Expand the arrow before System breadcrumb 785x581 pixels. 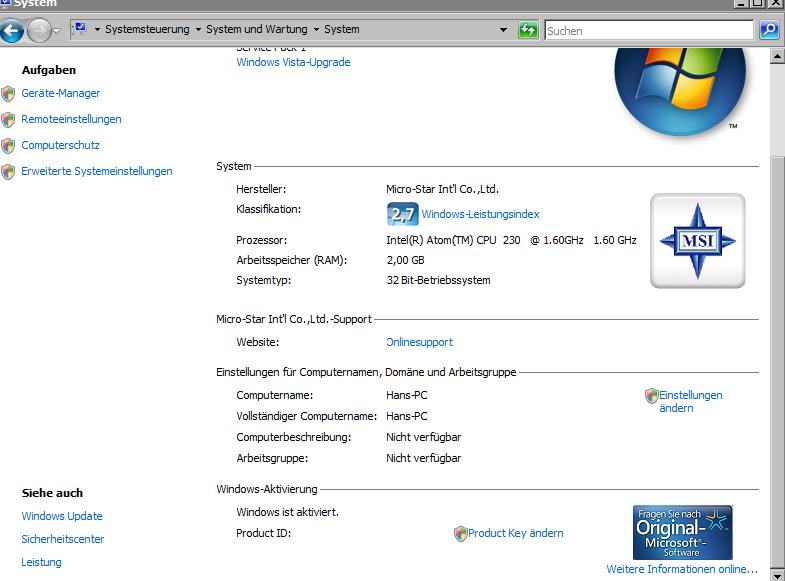coord(316,30)
